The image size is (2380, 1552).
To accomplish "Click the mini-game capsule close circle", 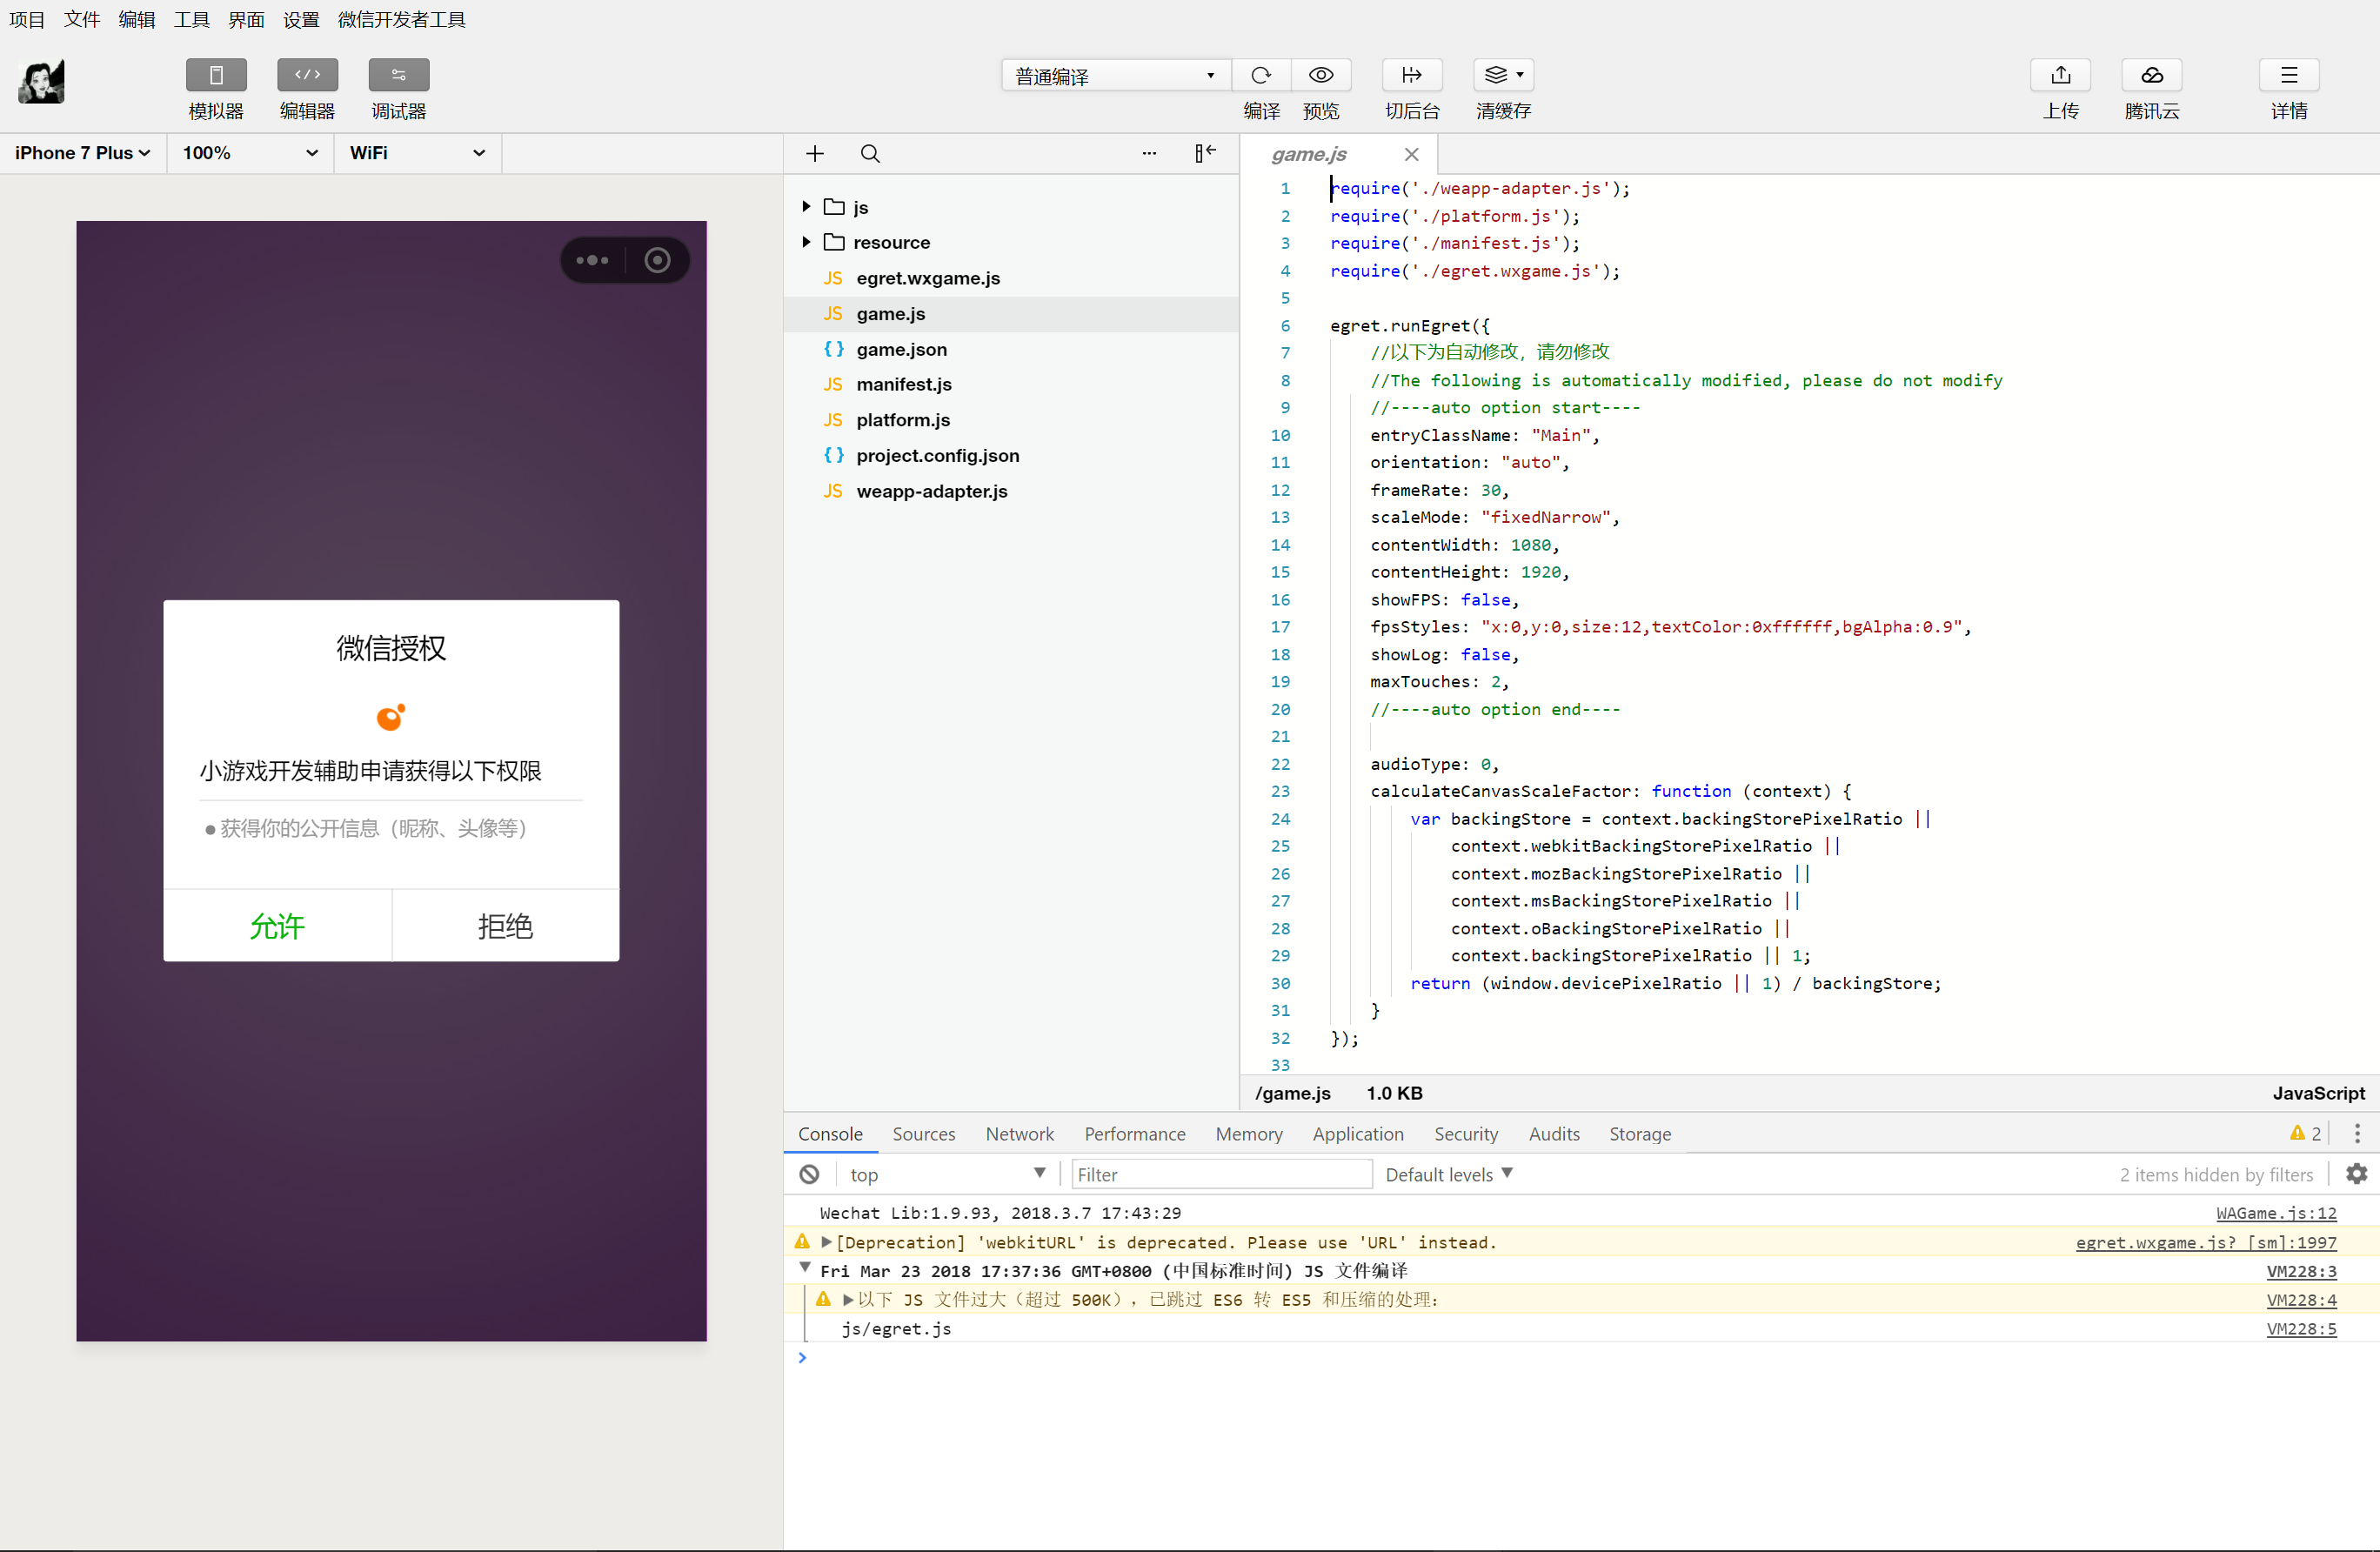I will (x=657, y=260).
